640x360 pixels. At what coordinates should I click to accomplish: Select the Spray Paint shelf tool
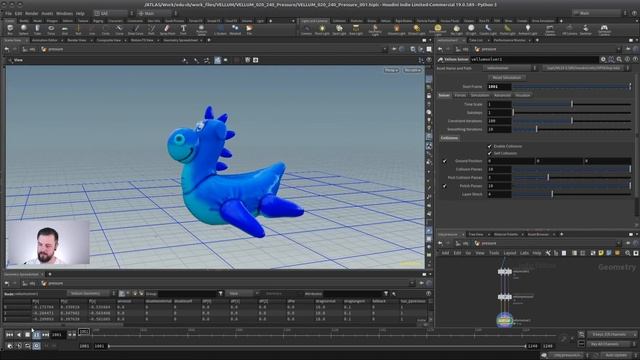(x=167, y=29)
